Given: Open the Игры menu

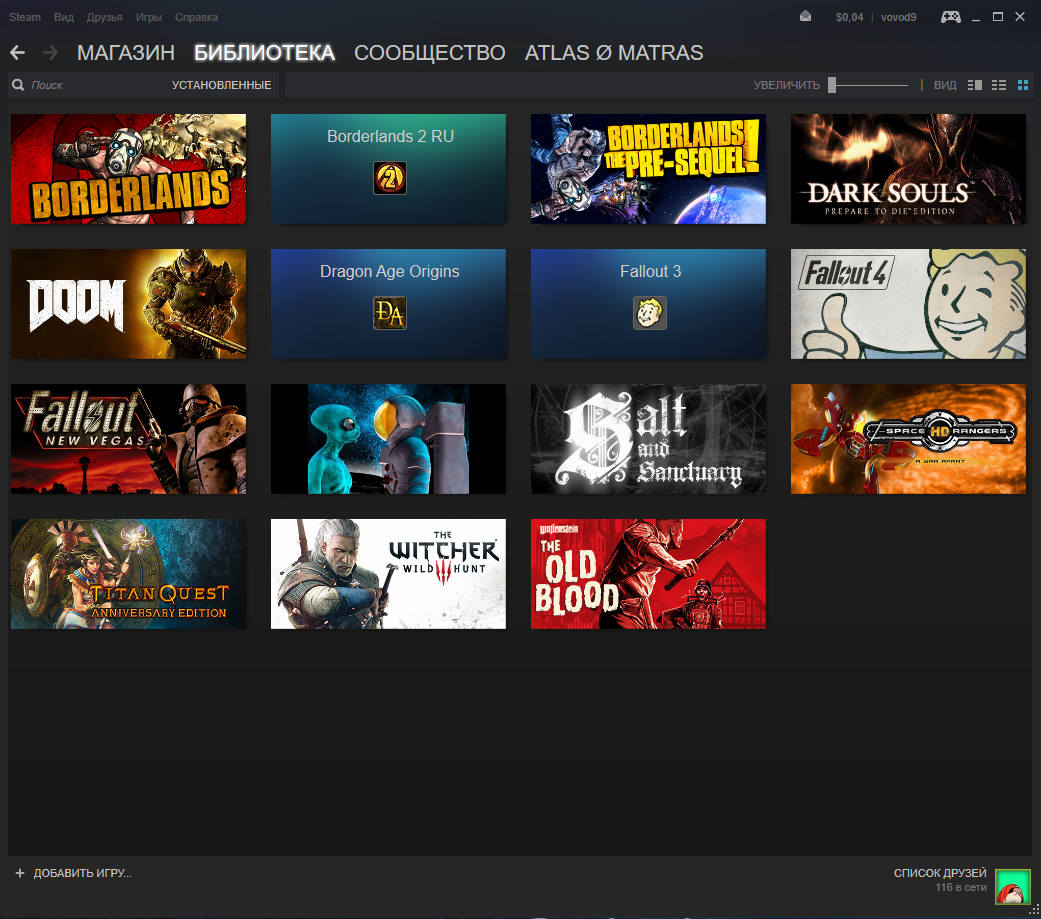Looking at the screenshot, I should (x=149, y=17).
